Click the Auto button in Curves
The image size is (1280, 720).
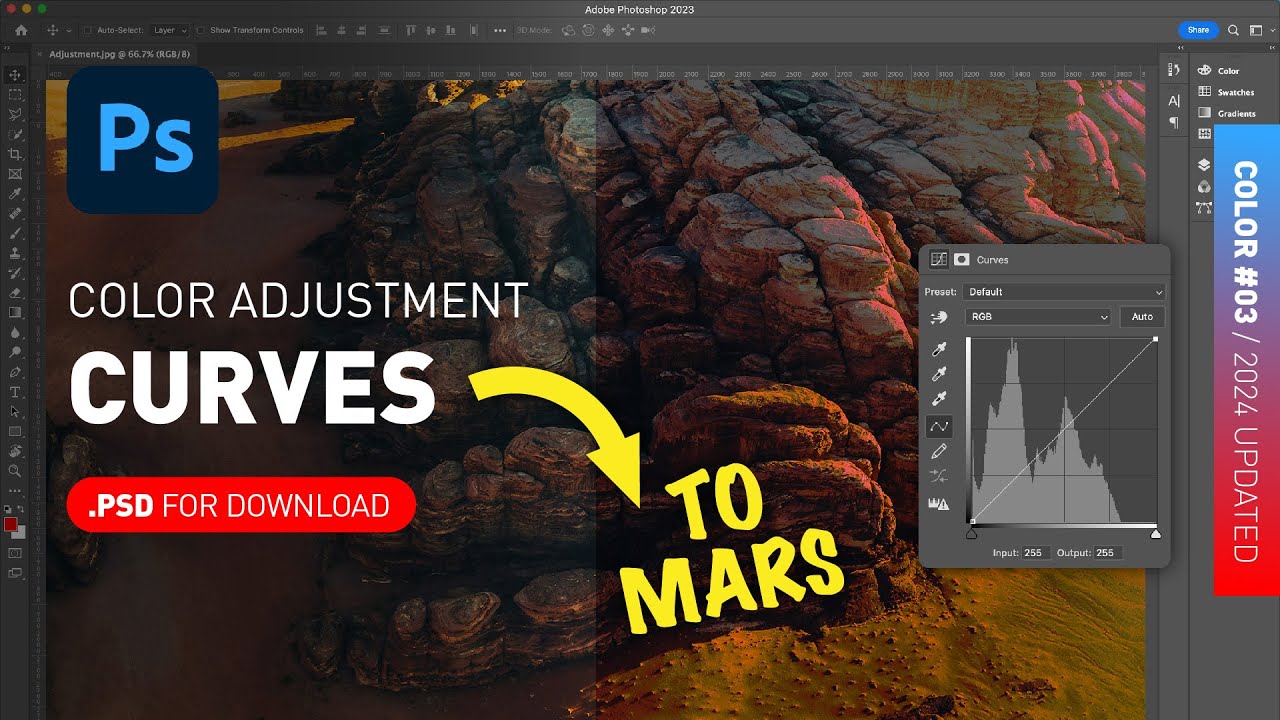pos(1142,317)
